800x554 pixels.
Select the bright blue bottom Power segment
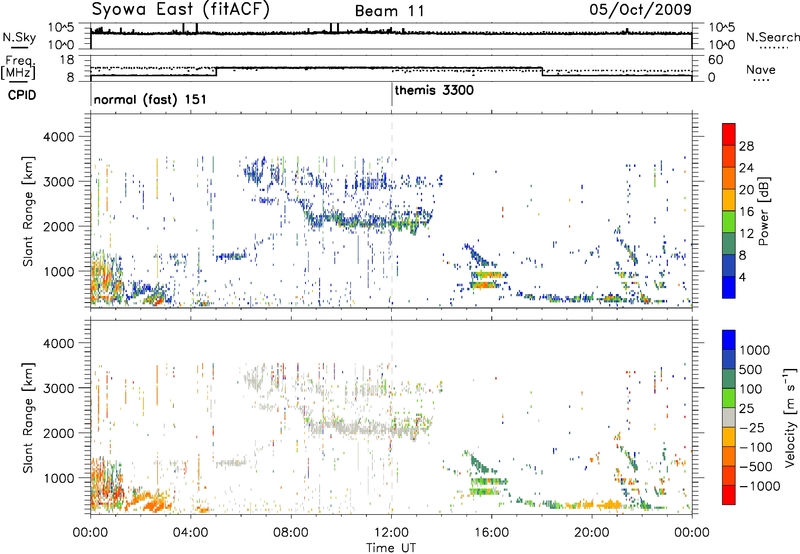(x=729, y=288)
